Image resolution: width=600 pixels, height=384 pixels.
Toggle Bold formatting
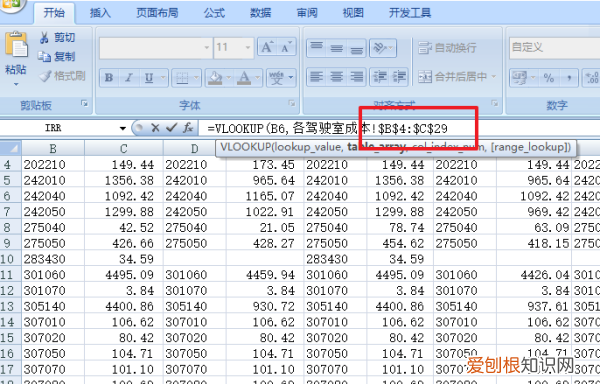pyautogui.click(x=109, y=78)
